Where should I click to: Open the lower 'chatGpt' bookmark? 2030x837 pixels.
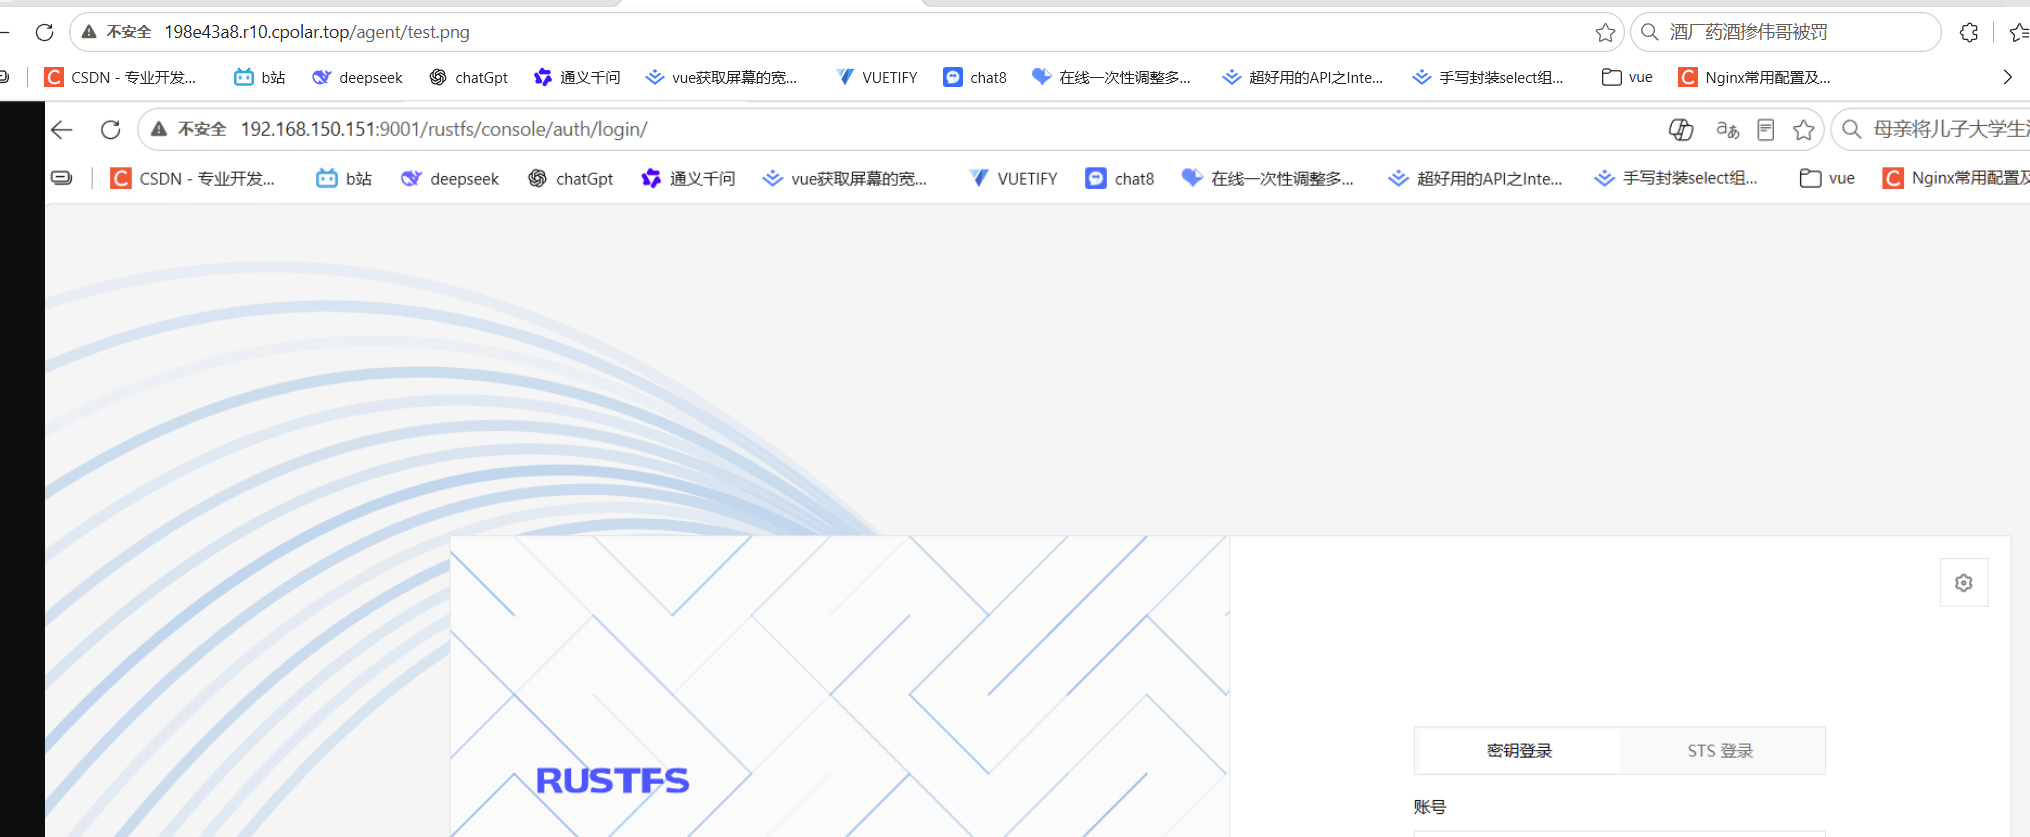click(570, 178)
